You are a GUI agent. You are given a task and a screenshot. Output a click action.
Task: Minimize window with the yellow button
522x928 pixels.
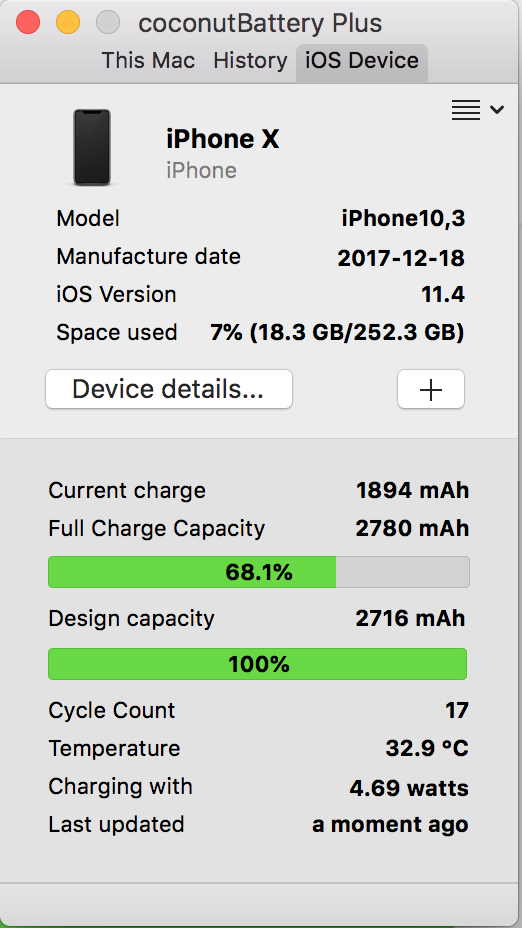pyautogui.click(x=68, y=22)
